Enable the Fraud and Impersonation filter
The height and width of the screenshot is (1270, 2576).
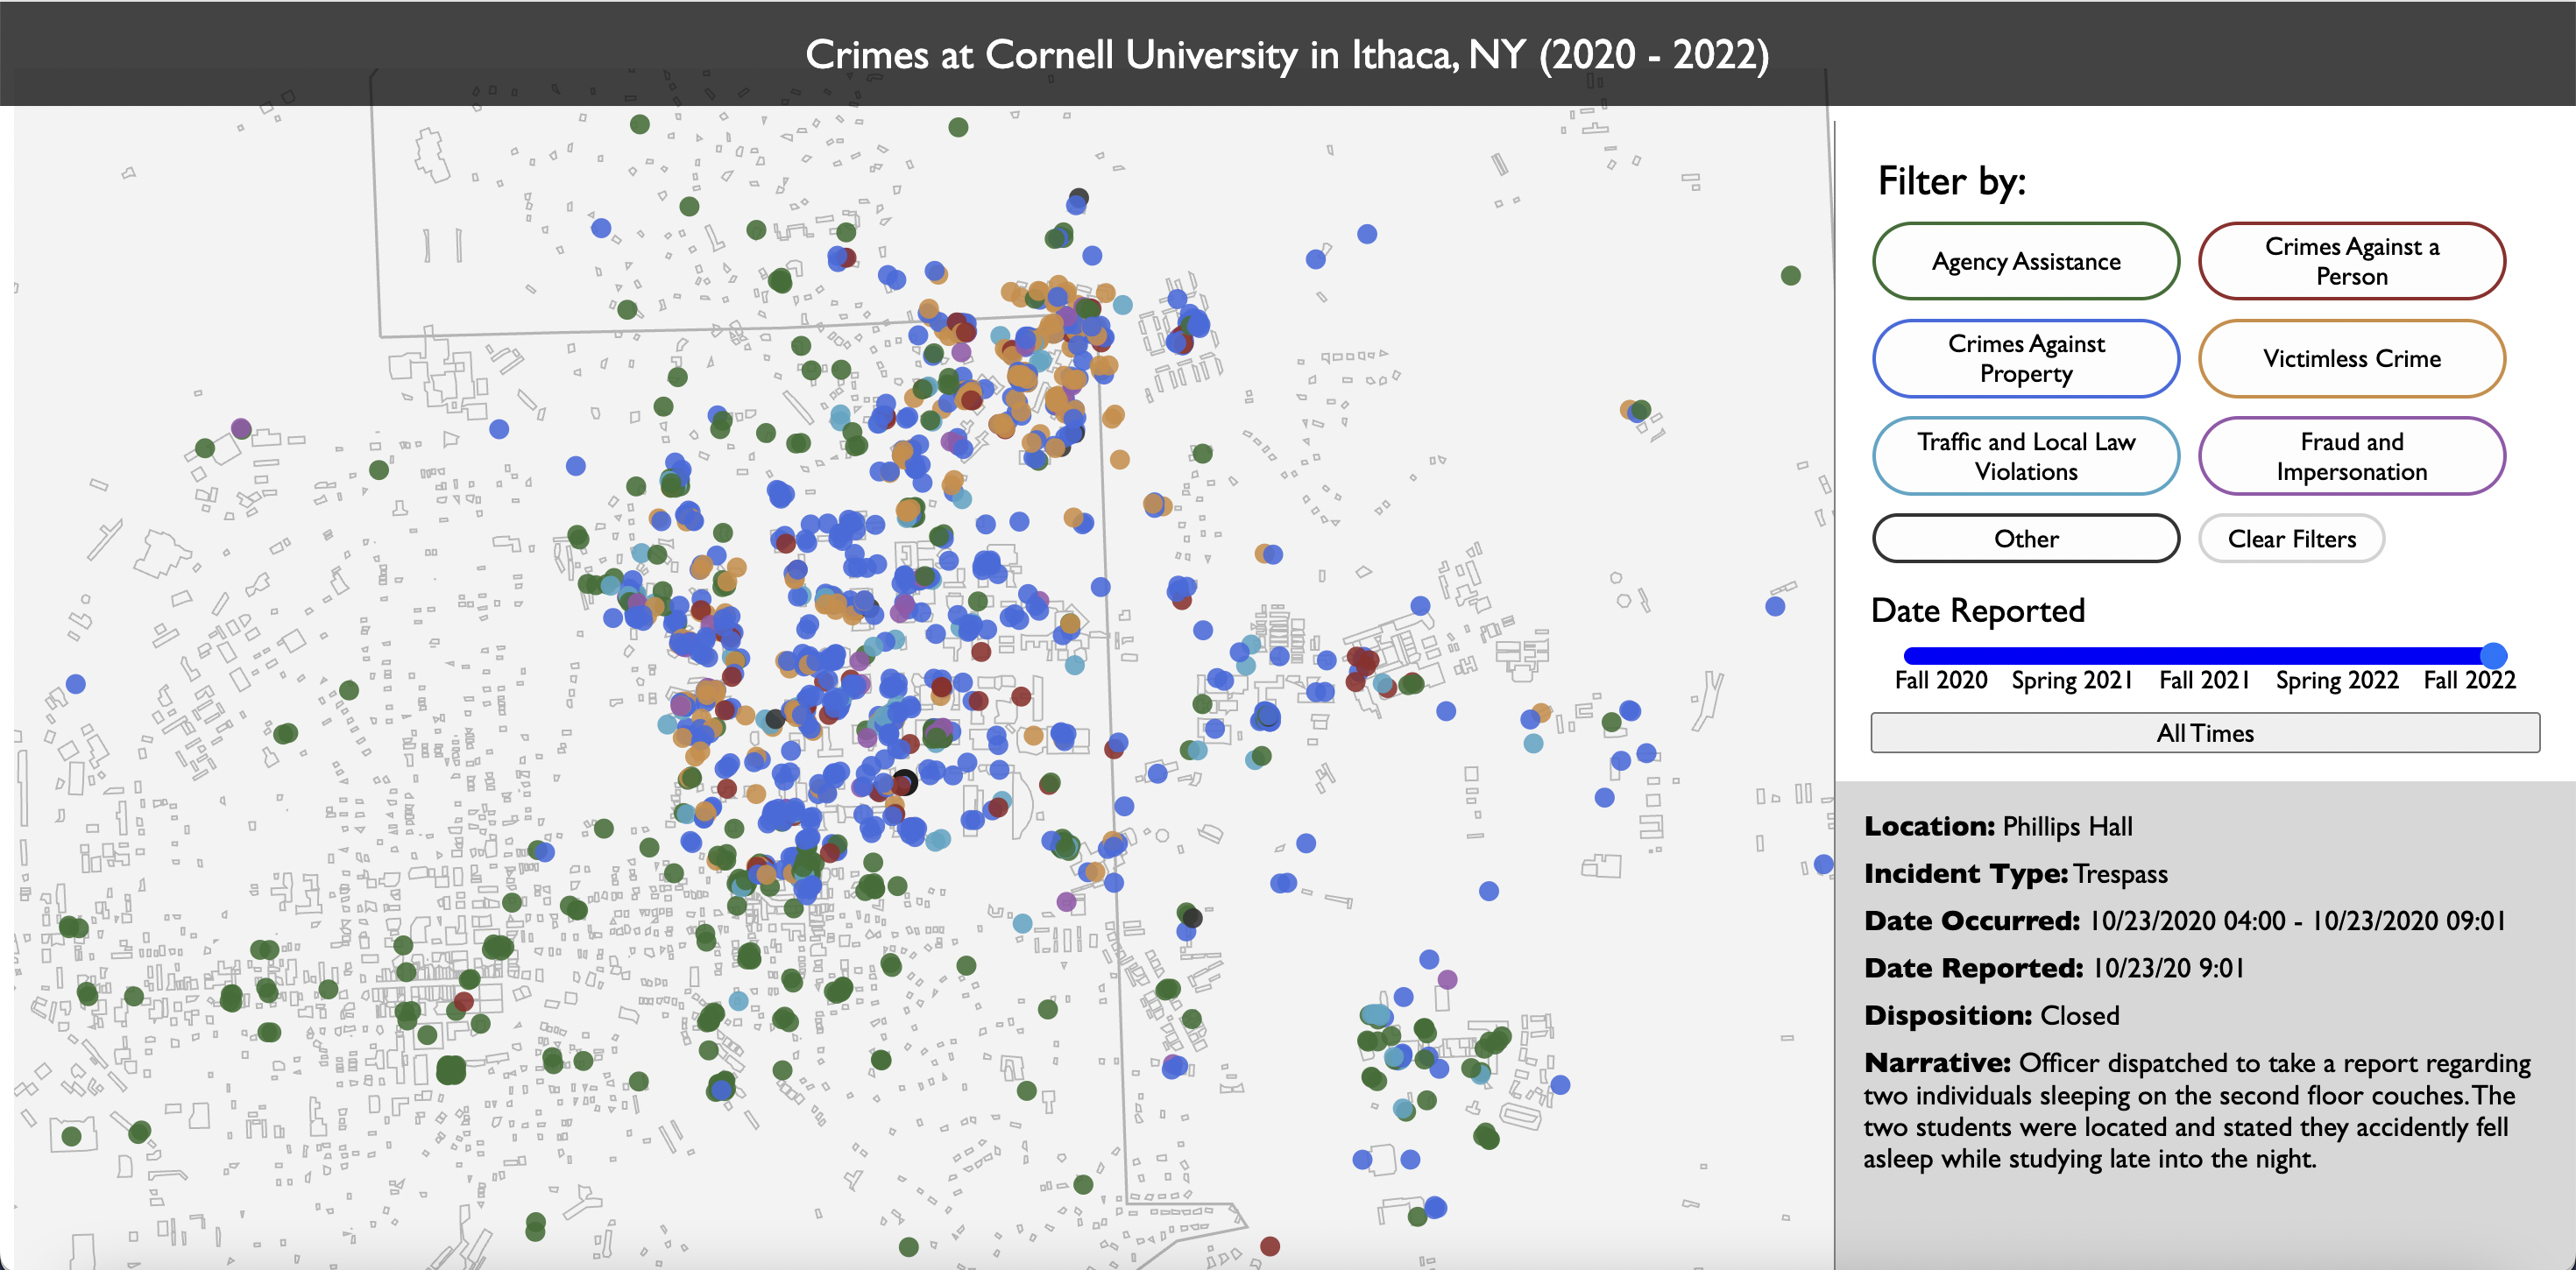[x=2351, y=456]
